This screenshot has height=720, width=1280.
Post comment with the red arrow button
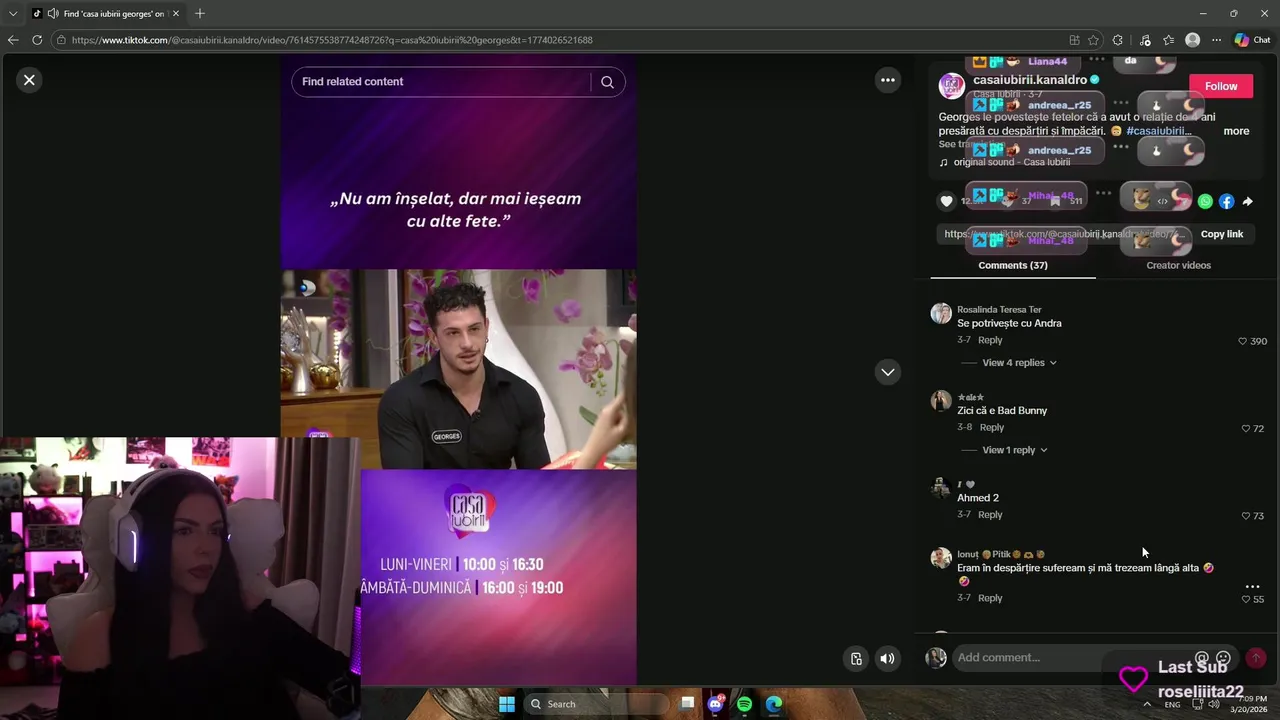pyautogui.click(x=1256, y=658)
